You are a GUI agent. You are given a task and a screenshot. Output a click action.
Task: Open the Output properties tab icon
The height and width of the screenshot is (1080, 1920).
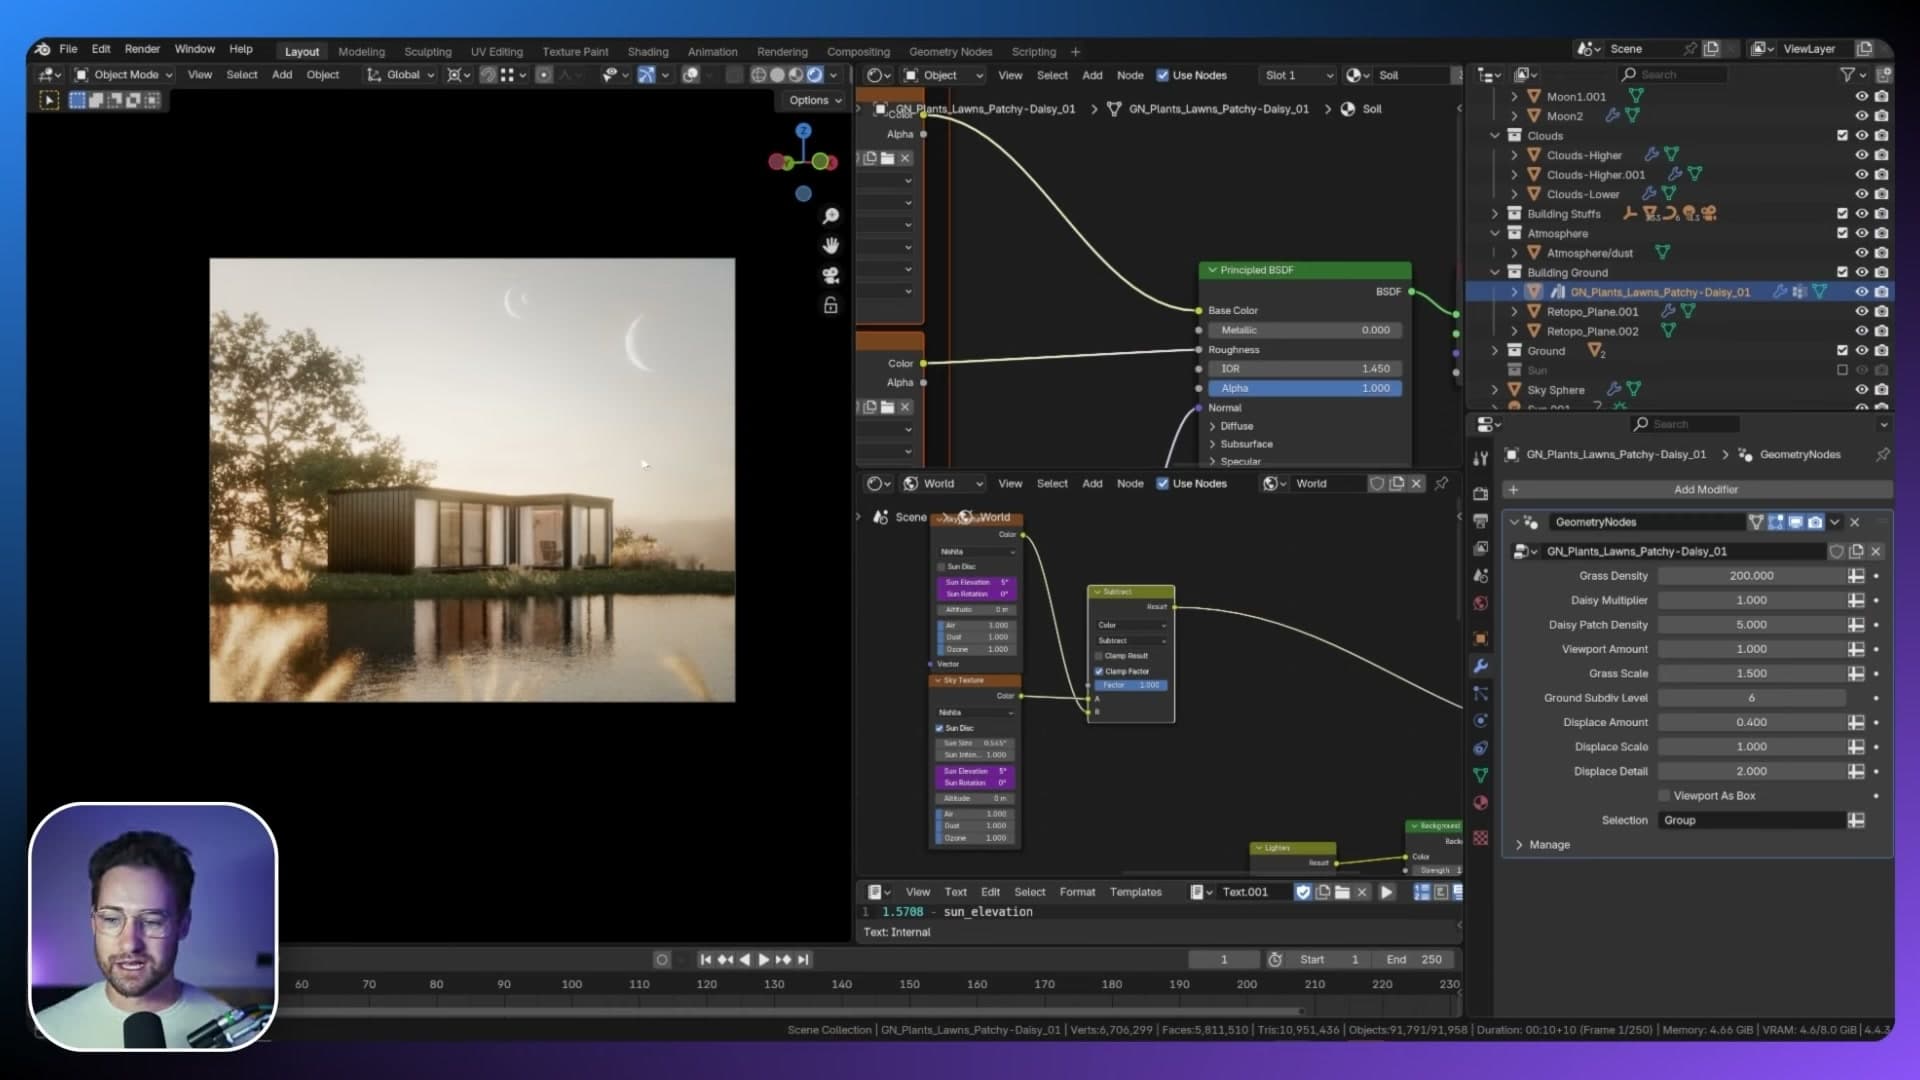point(1481,521)
